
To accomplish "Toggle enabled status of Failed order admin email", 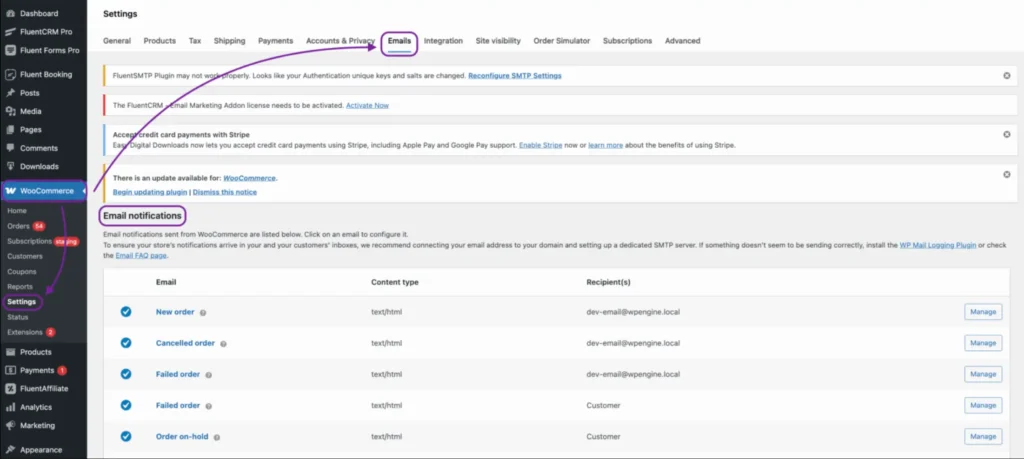I will pos(125,374).
